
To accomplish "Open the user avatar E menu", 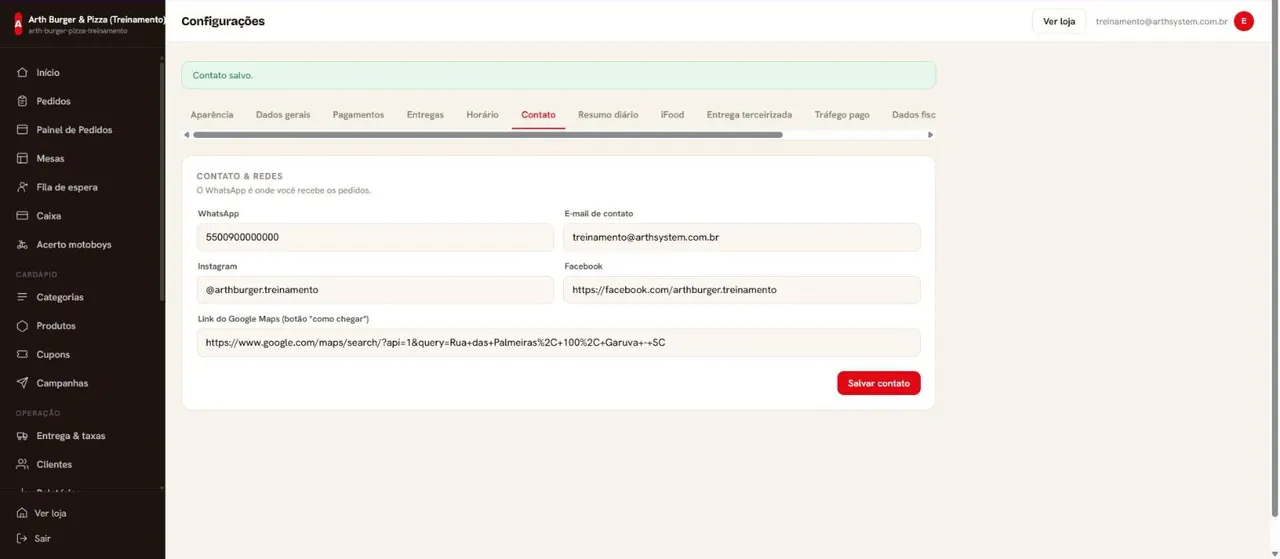I will (1244, 21).
